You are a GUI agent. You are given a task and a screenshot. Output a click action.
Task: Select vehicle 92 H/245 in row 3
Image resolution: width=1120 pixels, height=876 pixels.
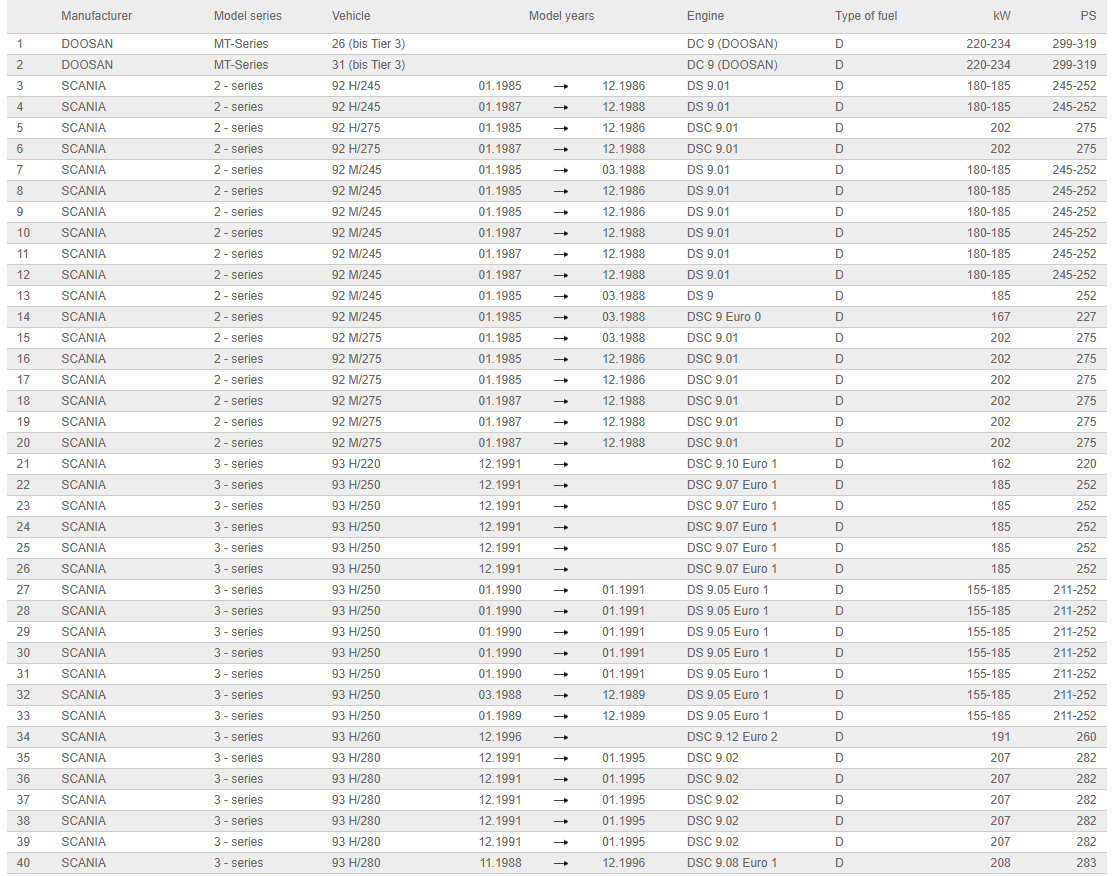tap(356, 86)
